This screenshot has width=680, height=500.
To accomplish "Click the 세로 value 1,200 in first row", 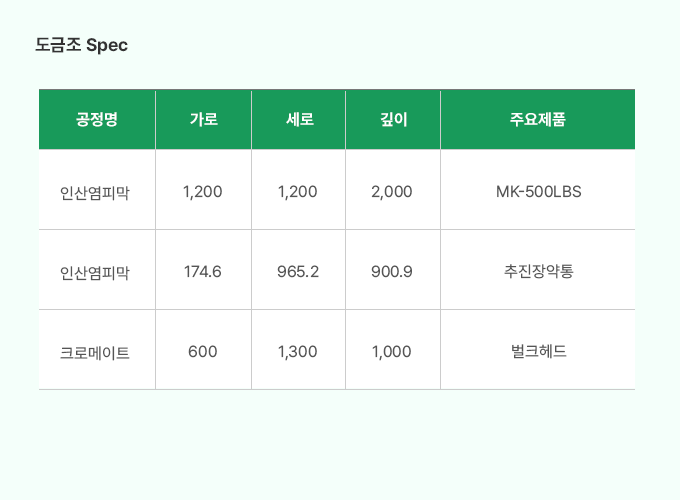I will pyautogui.click(x=298, y=191).
